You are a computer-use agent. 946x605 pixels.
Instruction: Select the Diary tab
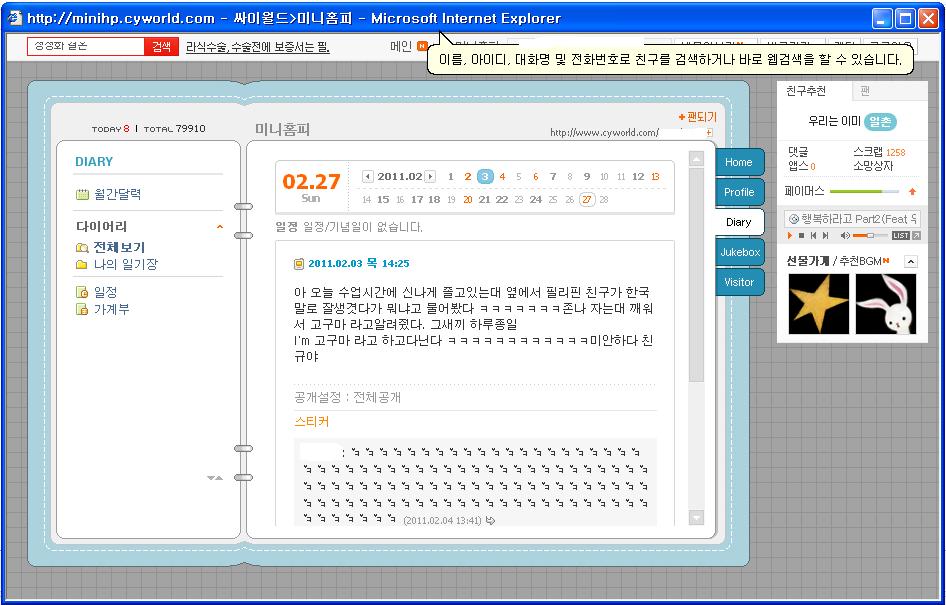(739, 222)
